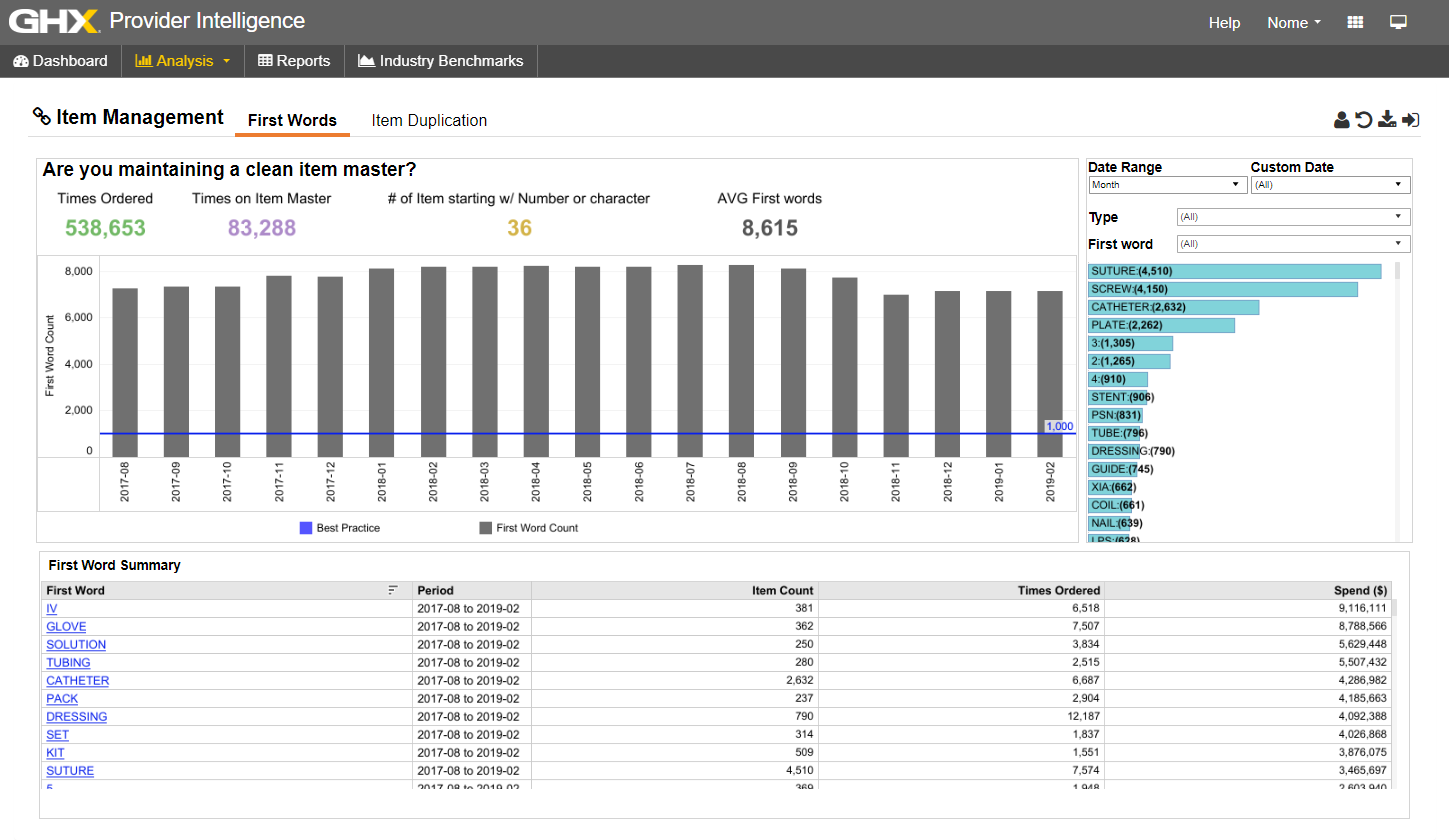Click the GHX logo

[54, 22]
